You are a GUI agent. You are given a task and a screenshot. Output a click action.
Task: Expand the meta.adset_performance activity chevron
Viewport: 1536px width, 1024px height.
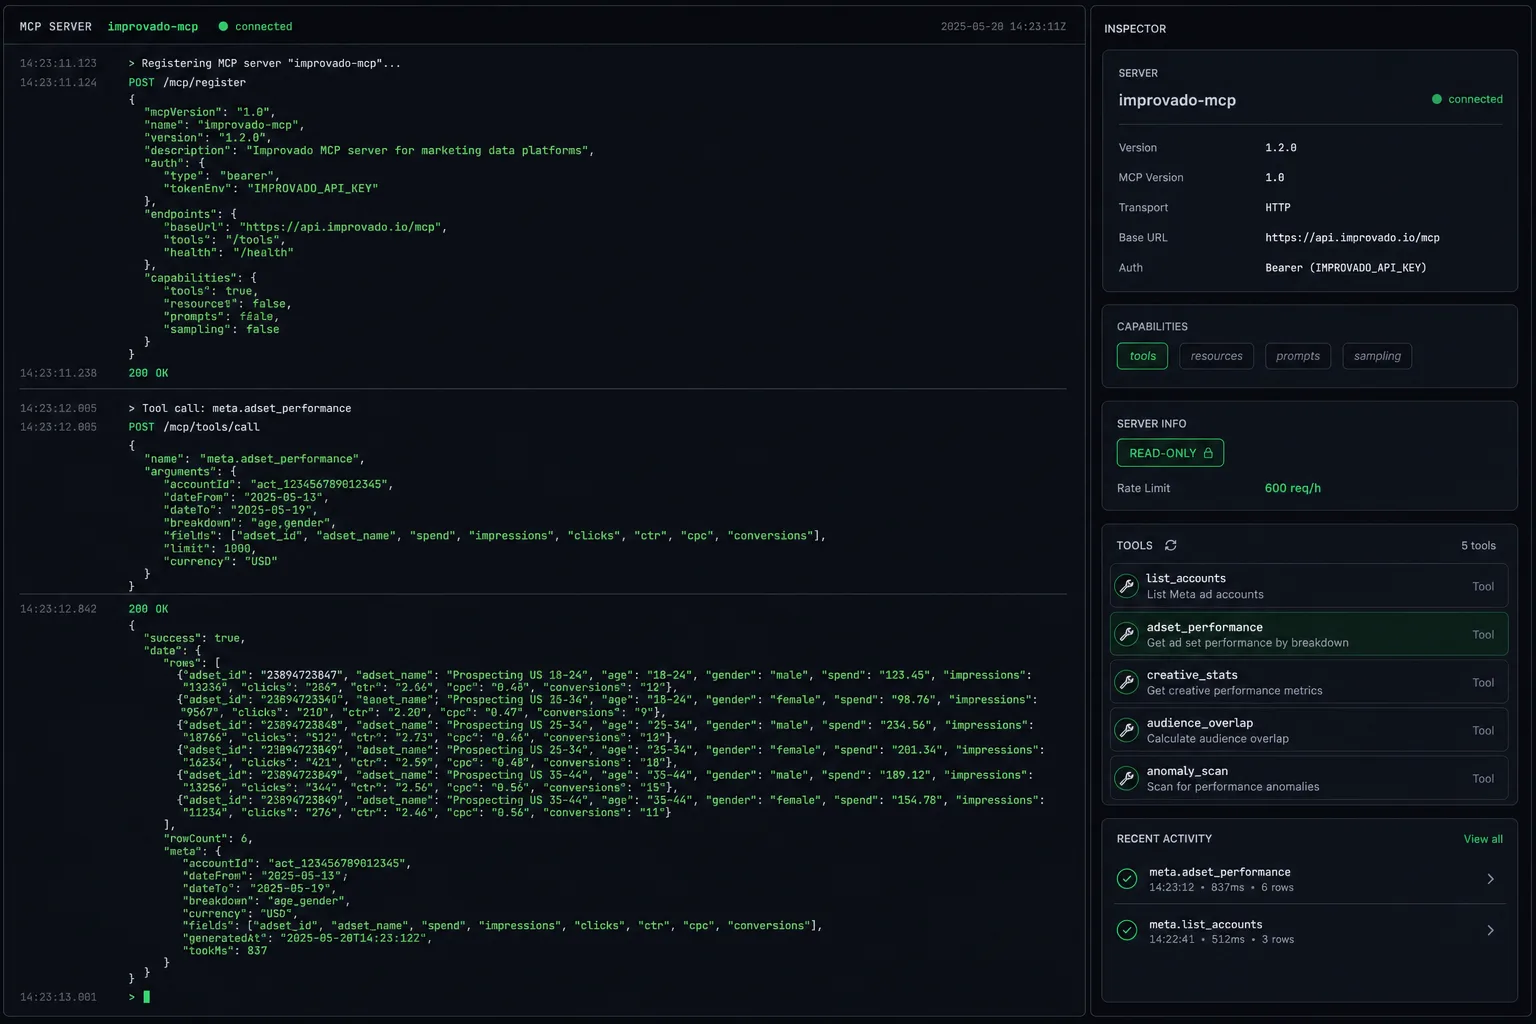(x=1490, y=879)
